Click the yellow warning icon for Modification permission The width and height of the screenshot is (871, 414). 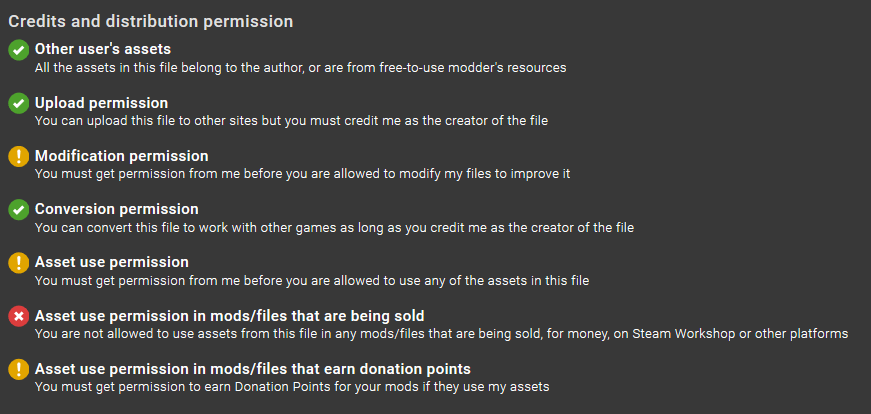(18, 157)
